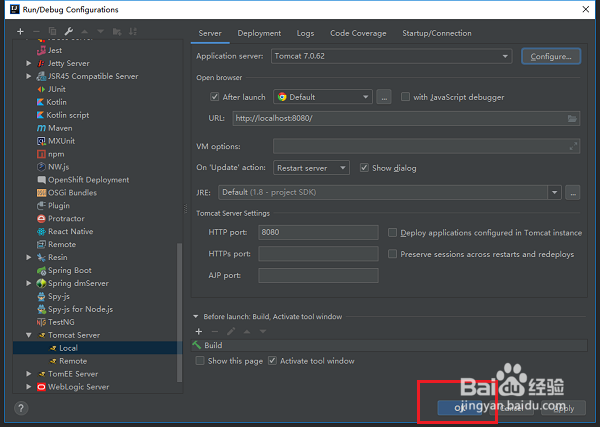Expand the WebLogic Server node
This screenshot has height=427, width=600.
[x=29, y=387]
